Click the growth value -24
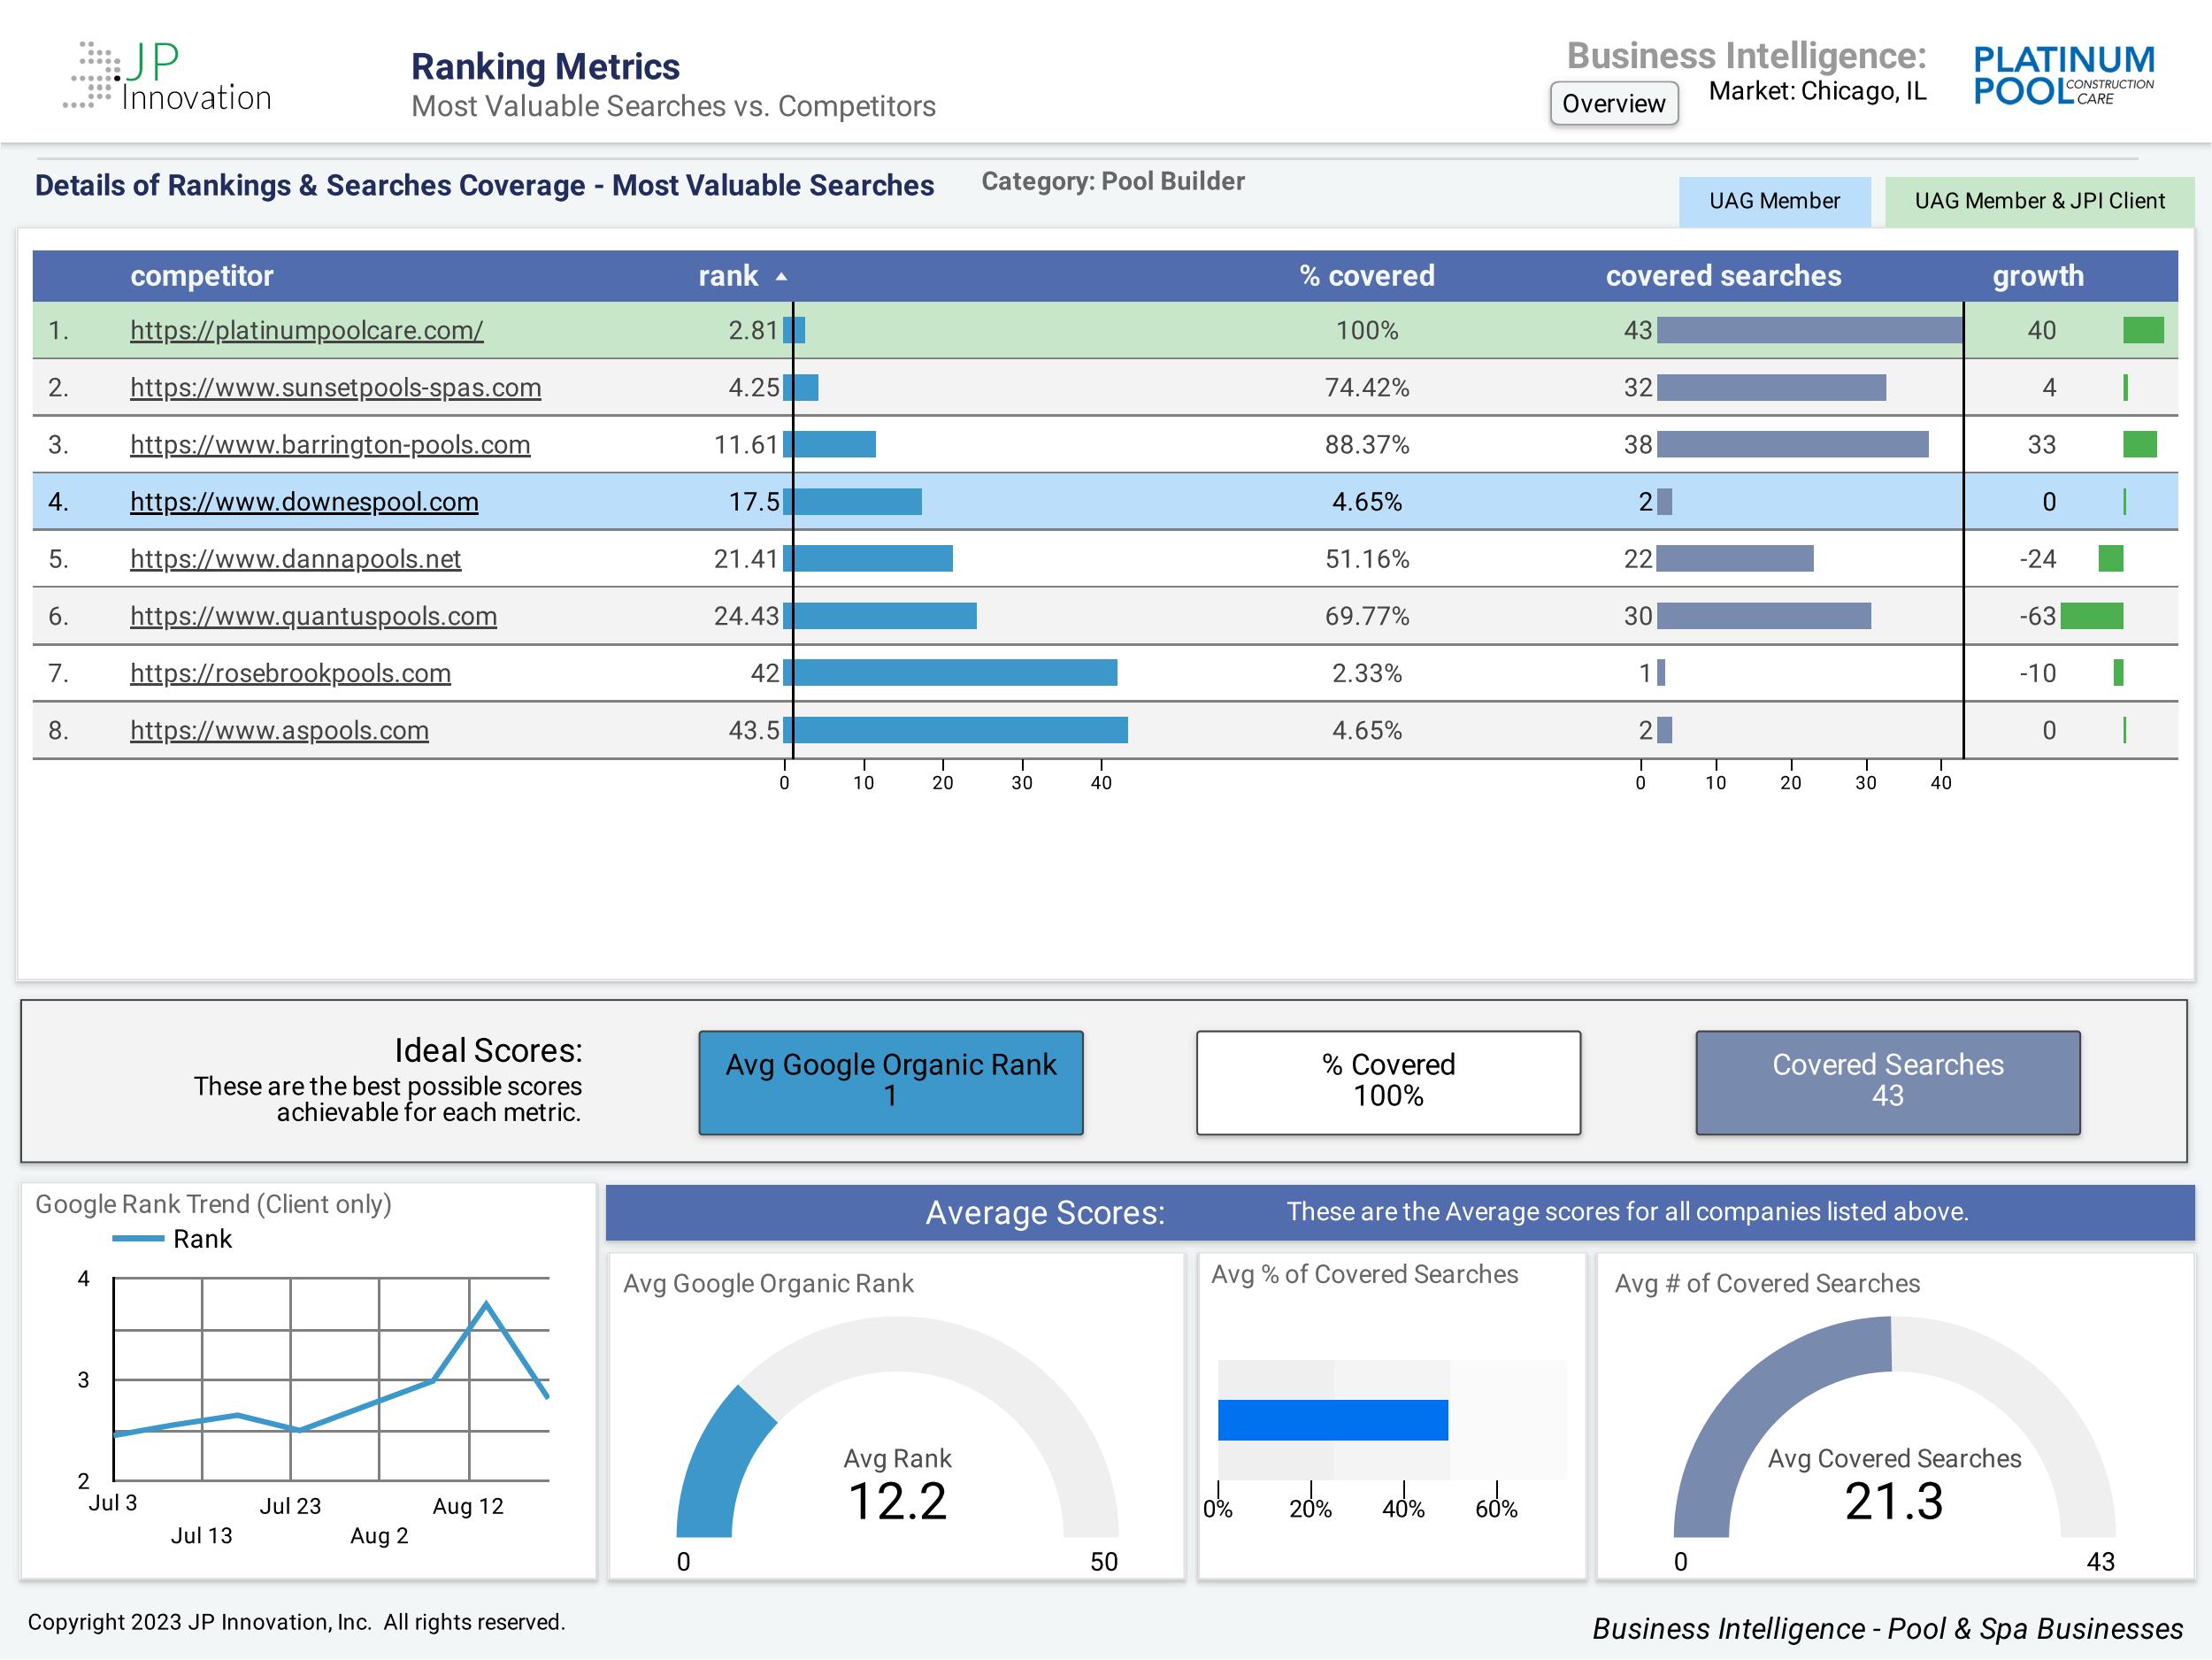The width and height of the screenshot is (2212, 1660). (x=2037, y=558)
